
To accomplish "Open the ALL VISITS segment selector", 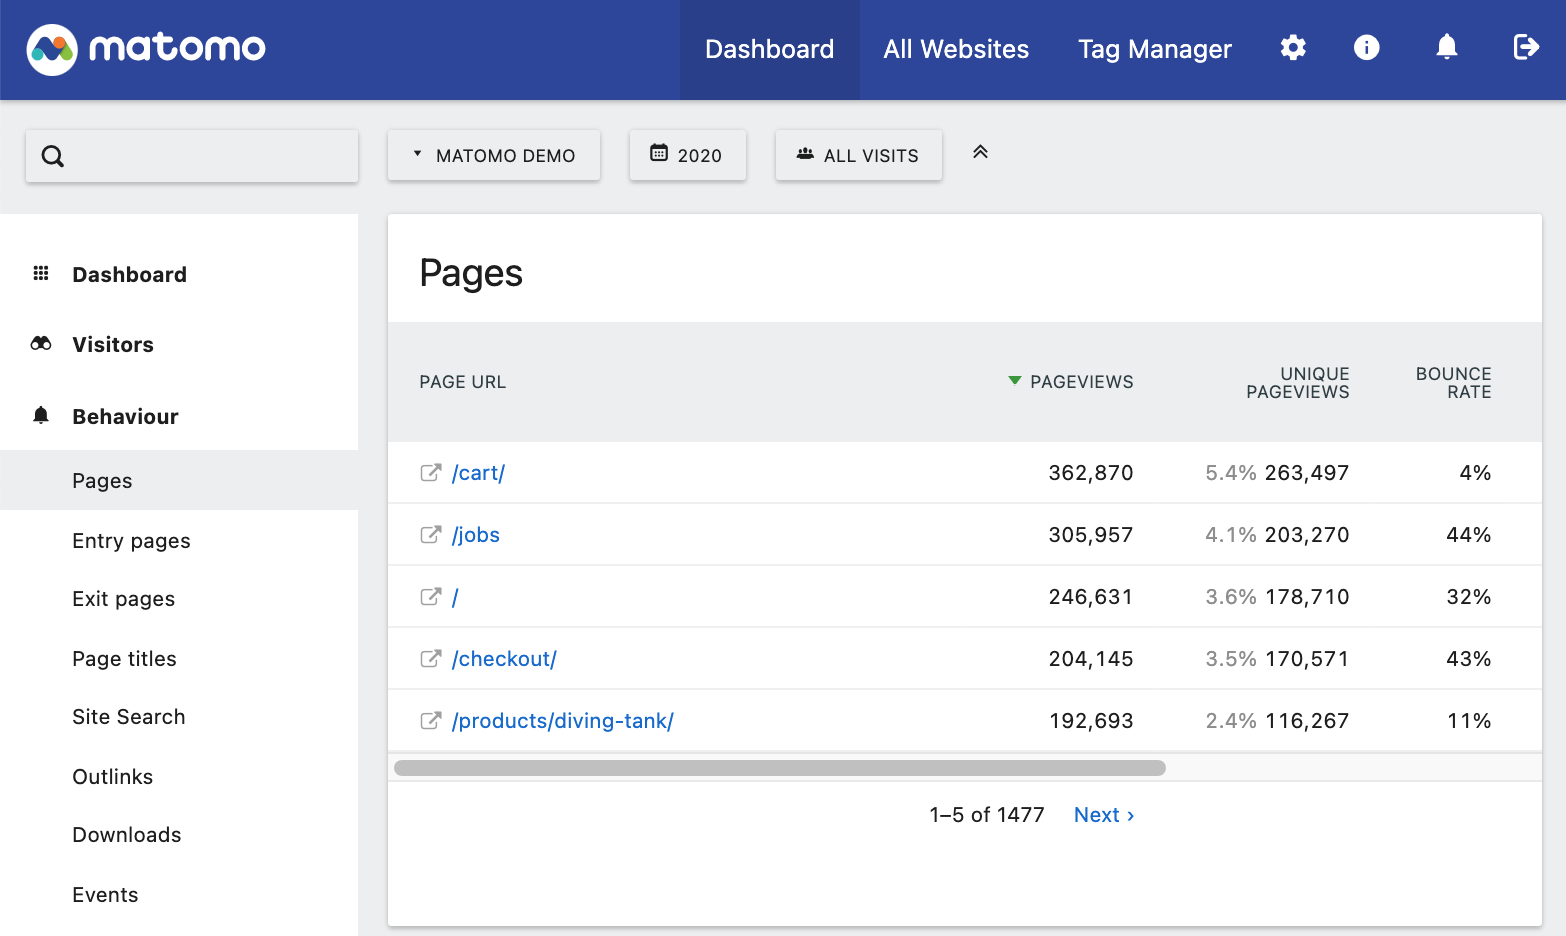I will click(x=869, y=155).
